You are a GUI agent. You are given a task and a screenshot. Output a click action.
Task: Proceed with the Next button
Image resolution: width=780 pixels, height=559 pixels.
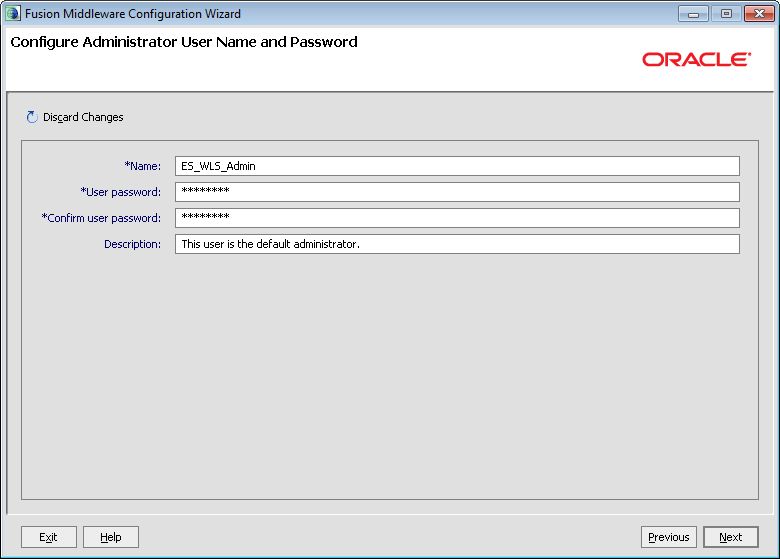731,537
